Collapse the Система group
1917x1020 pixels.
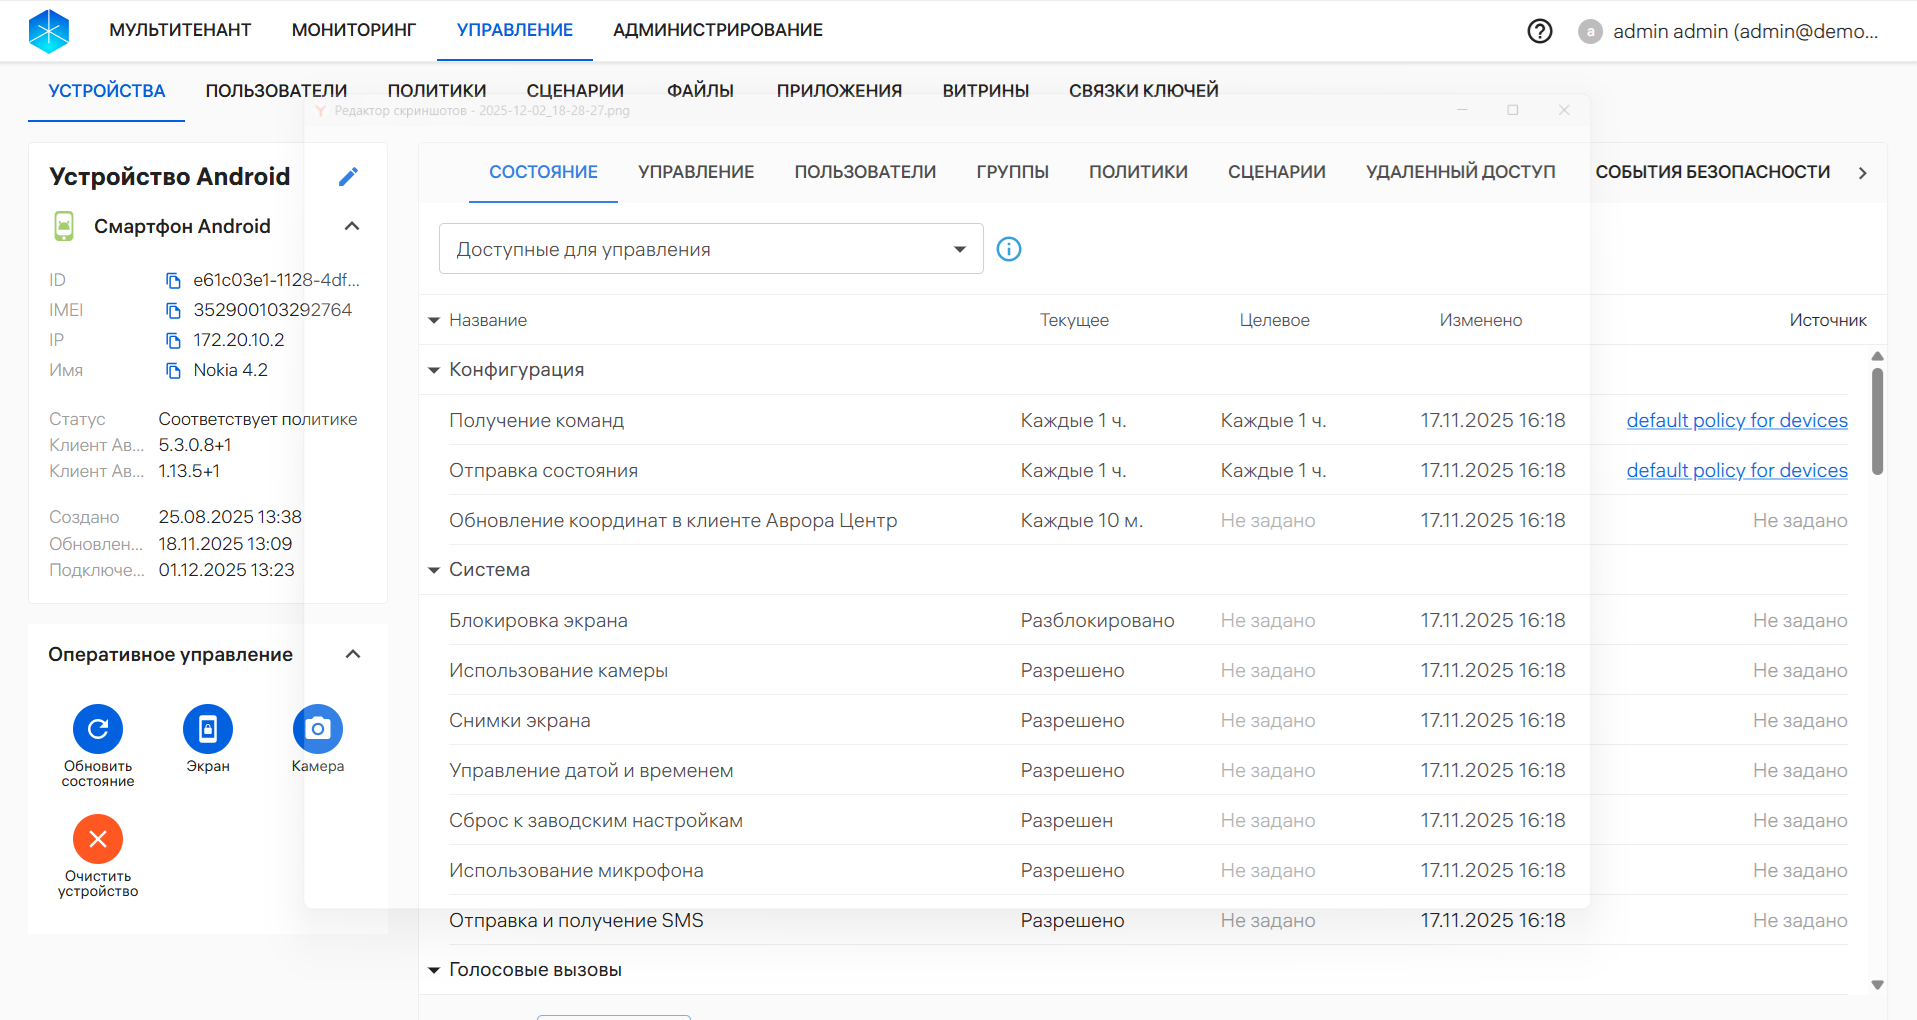coord(434,570)
